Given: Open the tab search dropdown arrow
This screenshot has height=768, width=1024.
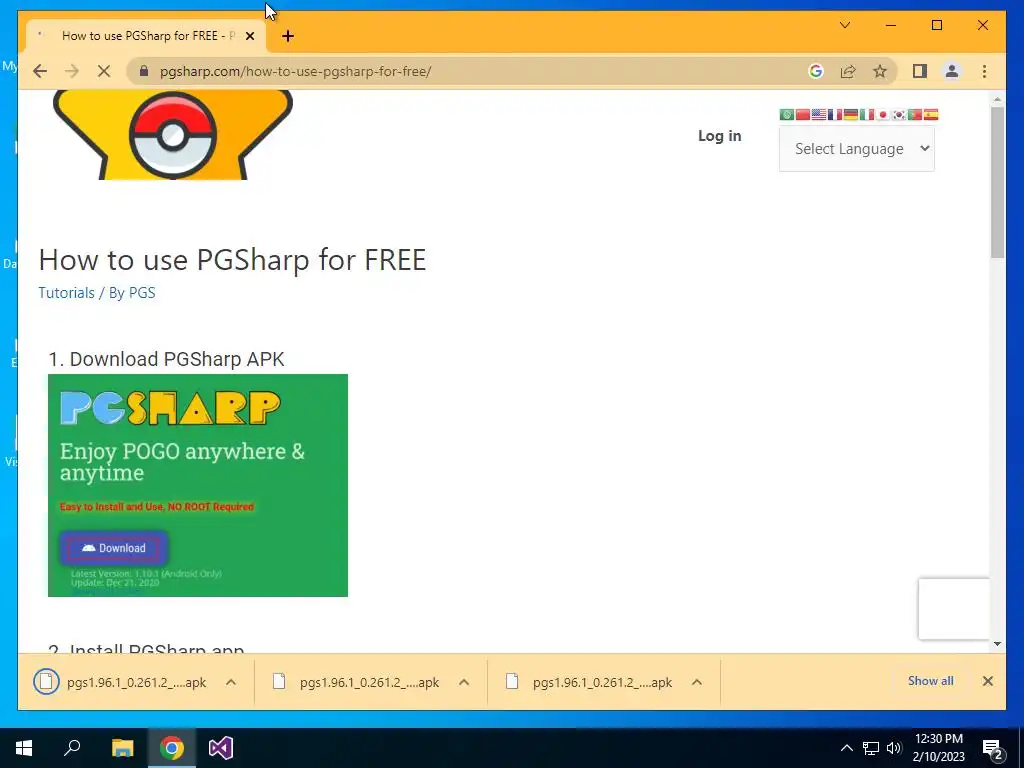Looking at the screenshot, I should 844,25.
